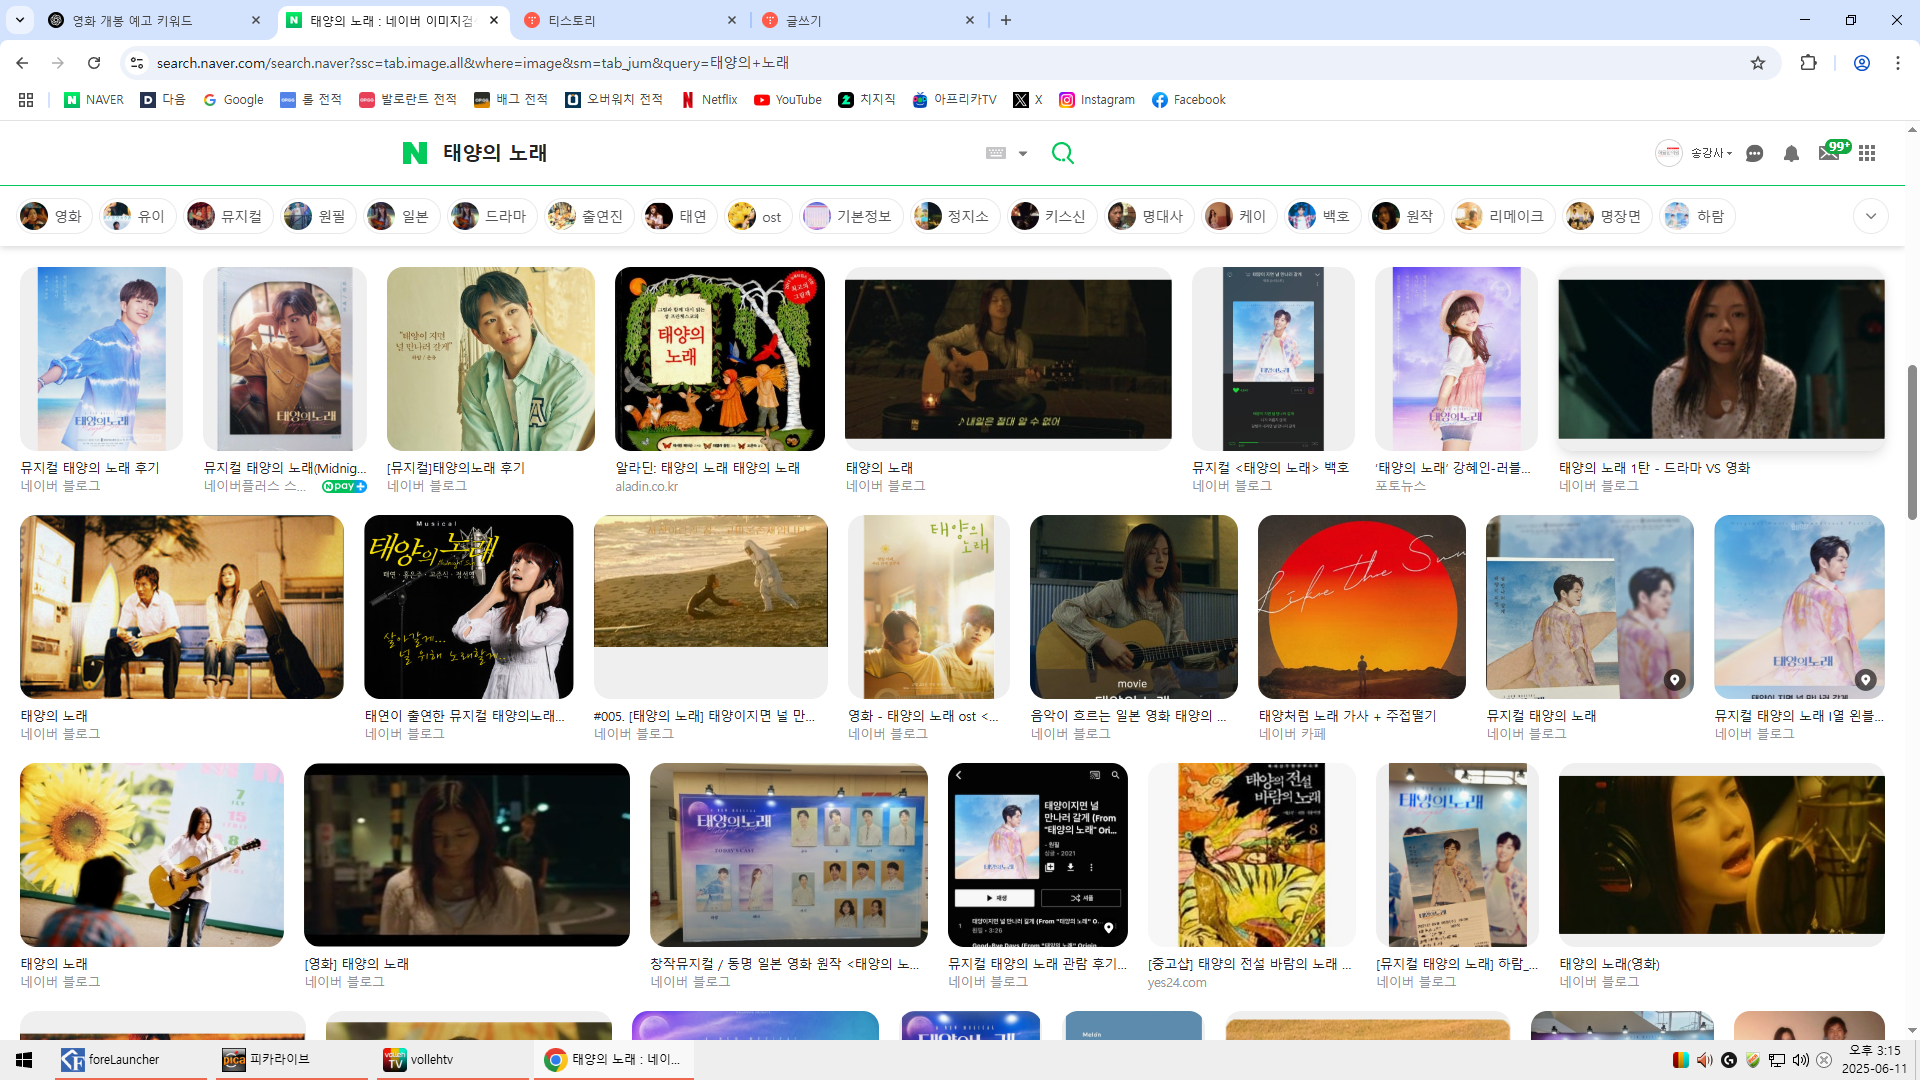
Task: Open the YouTube bookmark
Action: [x=788, y=100]
